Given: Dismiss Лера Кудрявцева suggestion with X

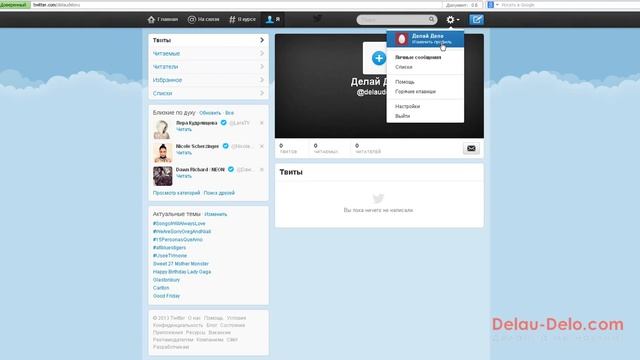Looking at the screenshot, I should (x=262, y=123).
